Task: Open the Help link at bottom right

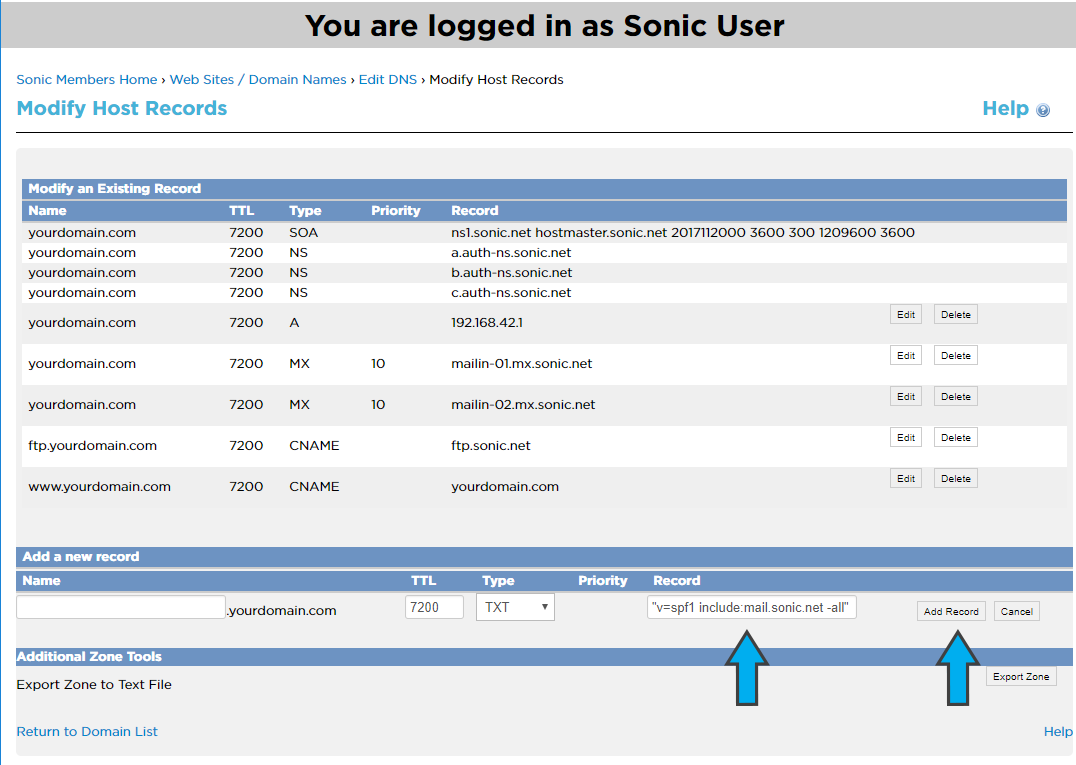Action: [1057, 731]
